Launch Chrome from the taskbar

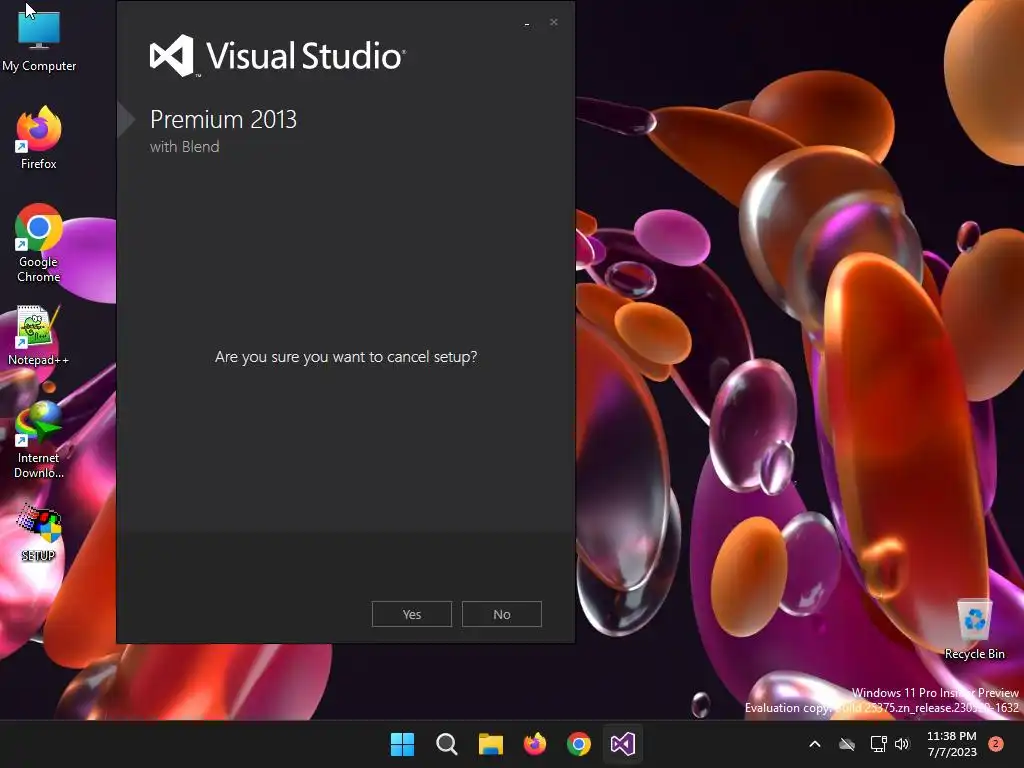579,744
